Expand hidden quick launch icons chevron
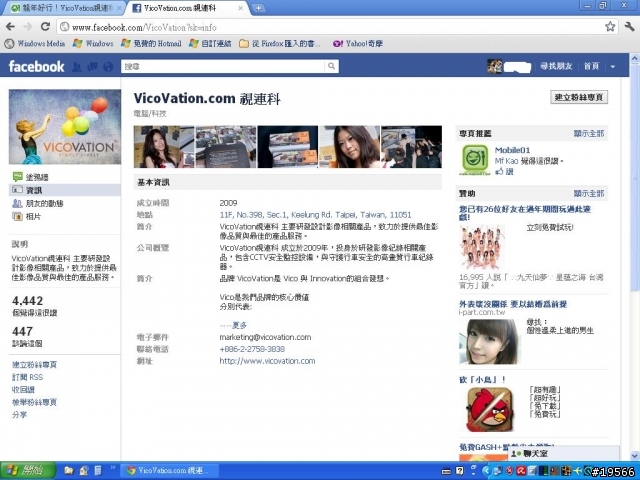640x480 pixels. 113,468
